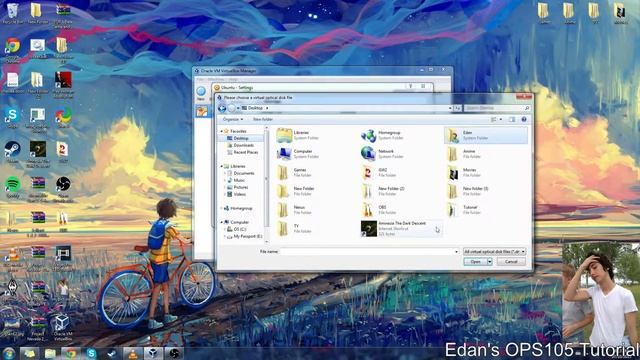
Task: Open Chrome from the taskbar
Action: [x=71, y=353]
